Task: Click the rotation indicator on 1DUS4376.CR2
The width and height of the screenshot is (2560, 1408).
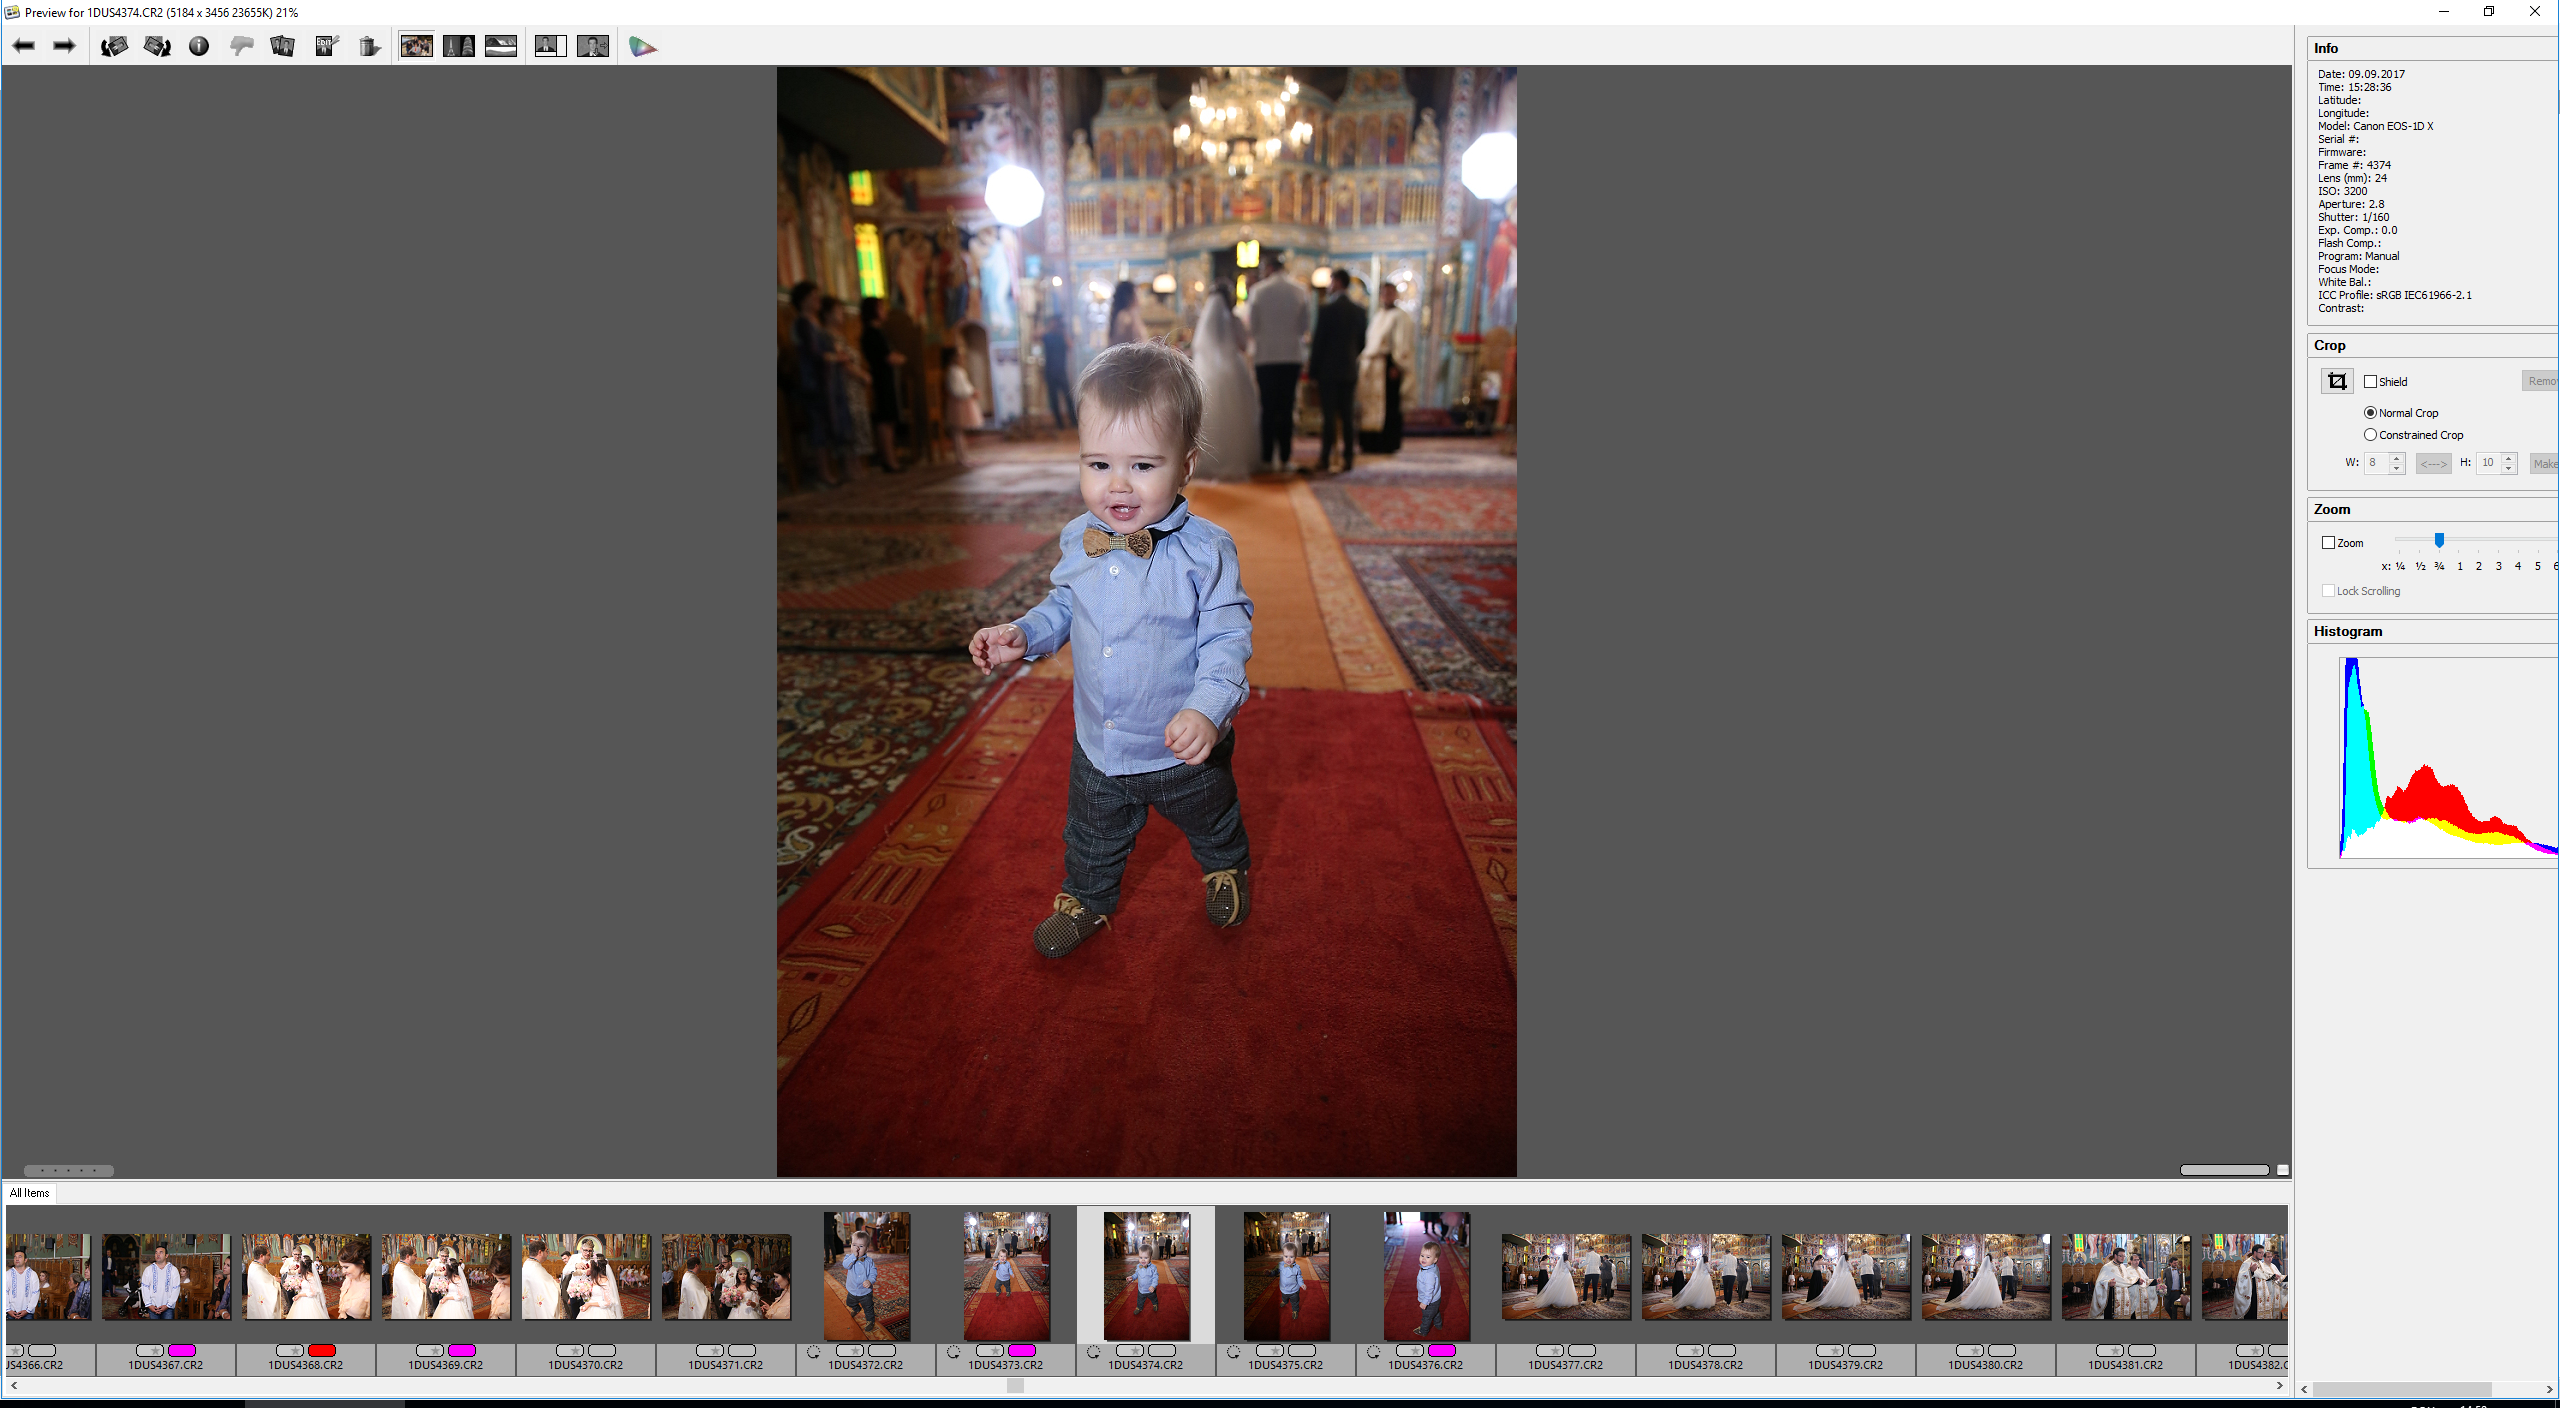Action: click(x=1374, y=1351)
